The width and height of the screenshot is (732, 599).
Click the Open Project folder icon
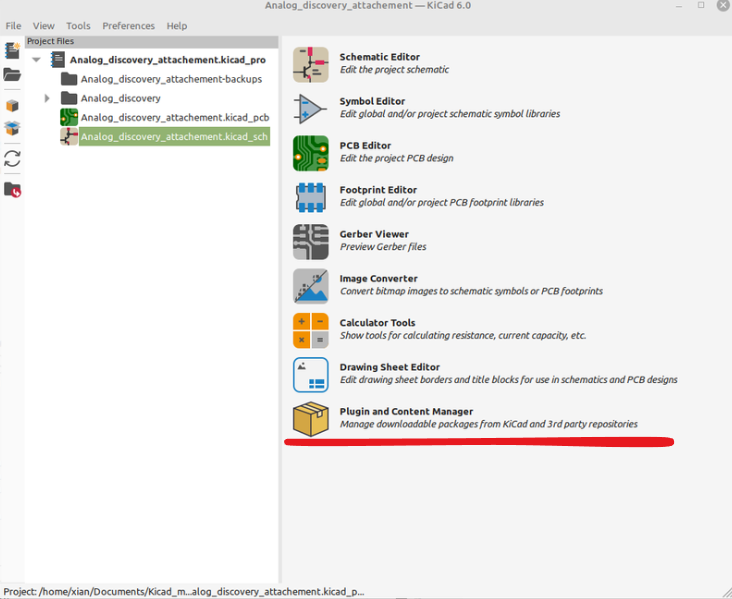point(12,74)
